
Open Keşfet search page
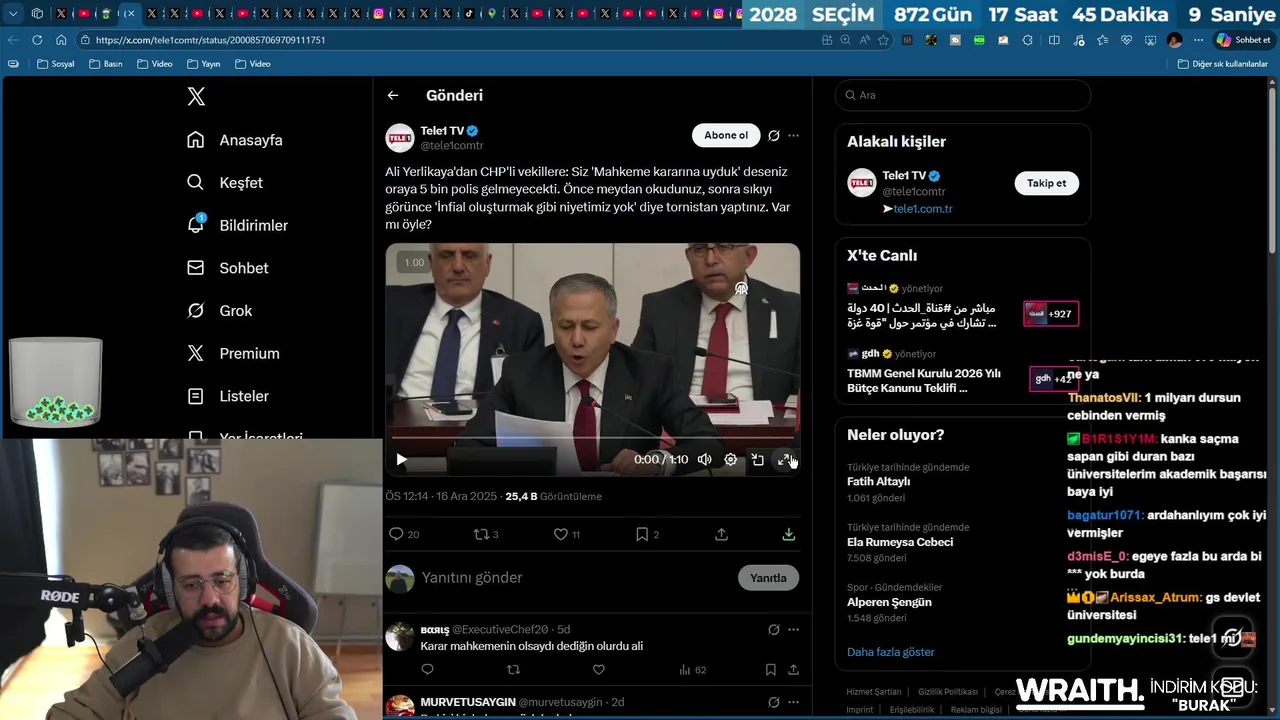(225, 183)
